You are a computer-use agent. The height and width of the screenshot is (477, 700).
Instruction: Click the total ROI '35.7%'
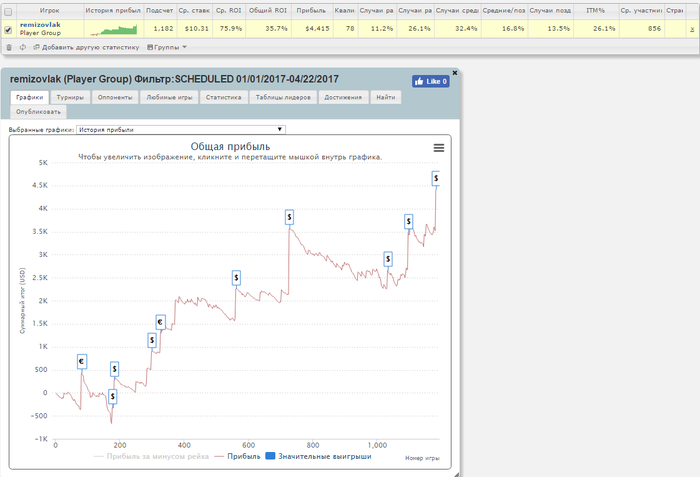pyautogui.click(x=277, y=29)
